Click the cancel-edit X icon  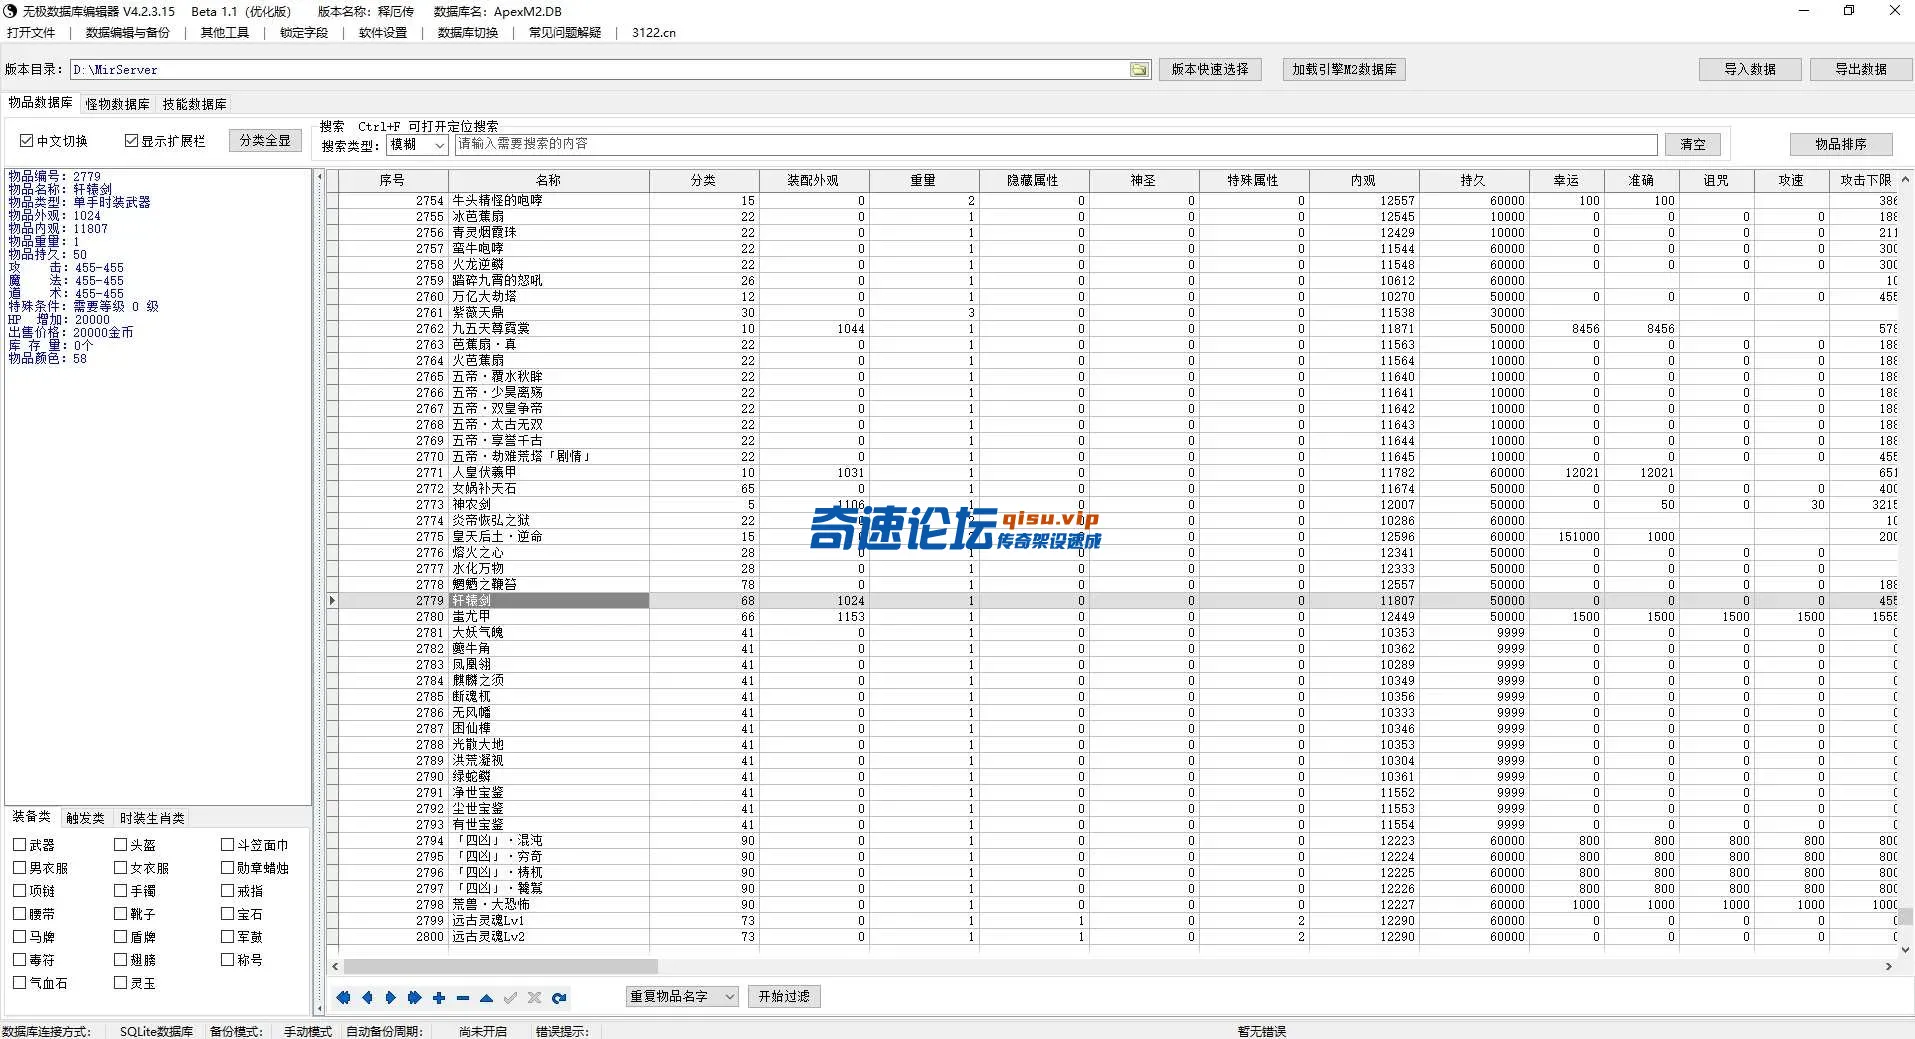[x=534, y=997]
